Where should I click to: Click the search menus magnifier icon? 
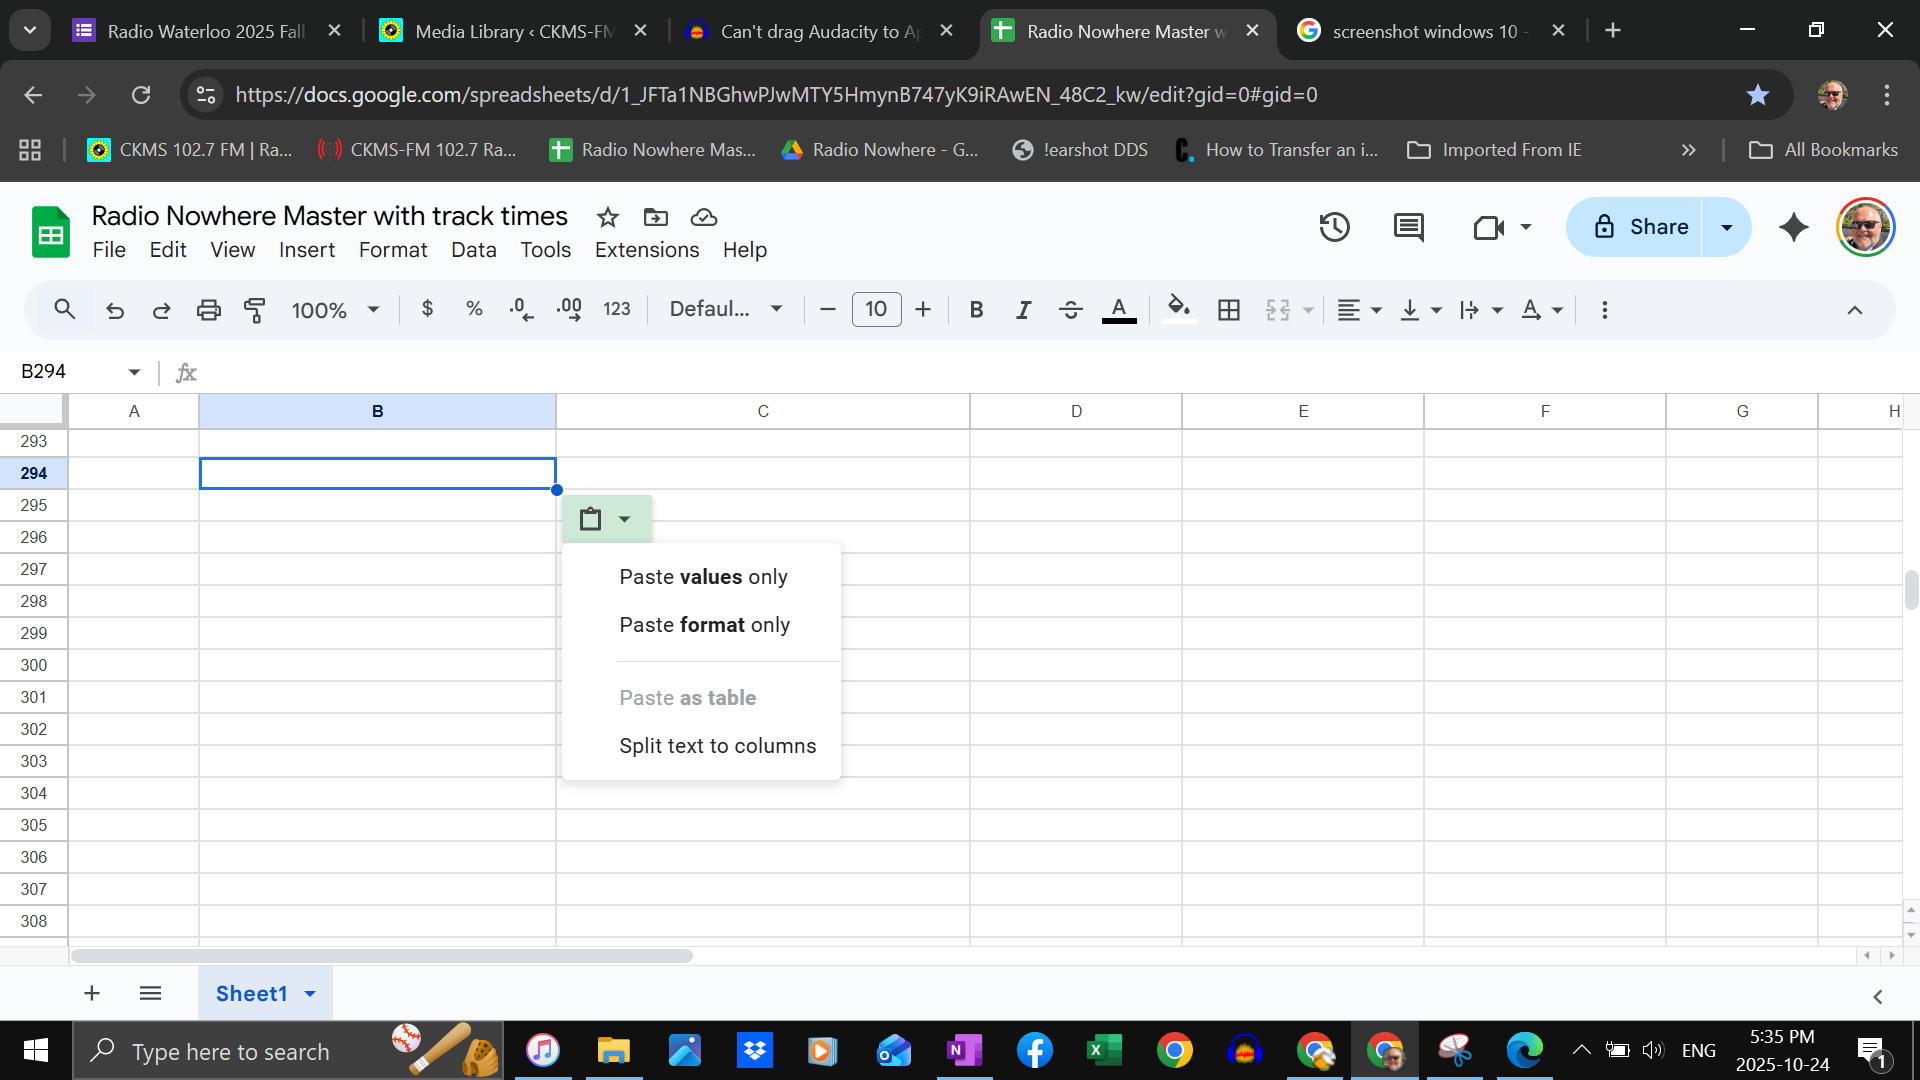point(65,310)
